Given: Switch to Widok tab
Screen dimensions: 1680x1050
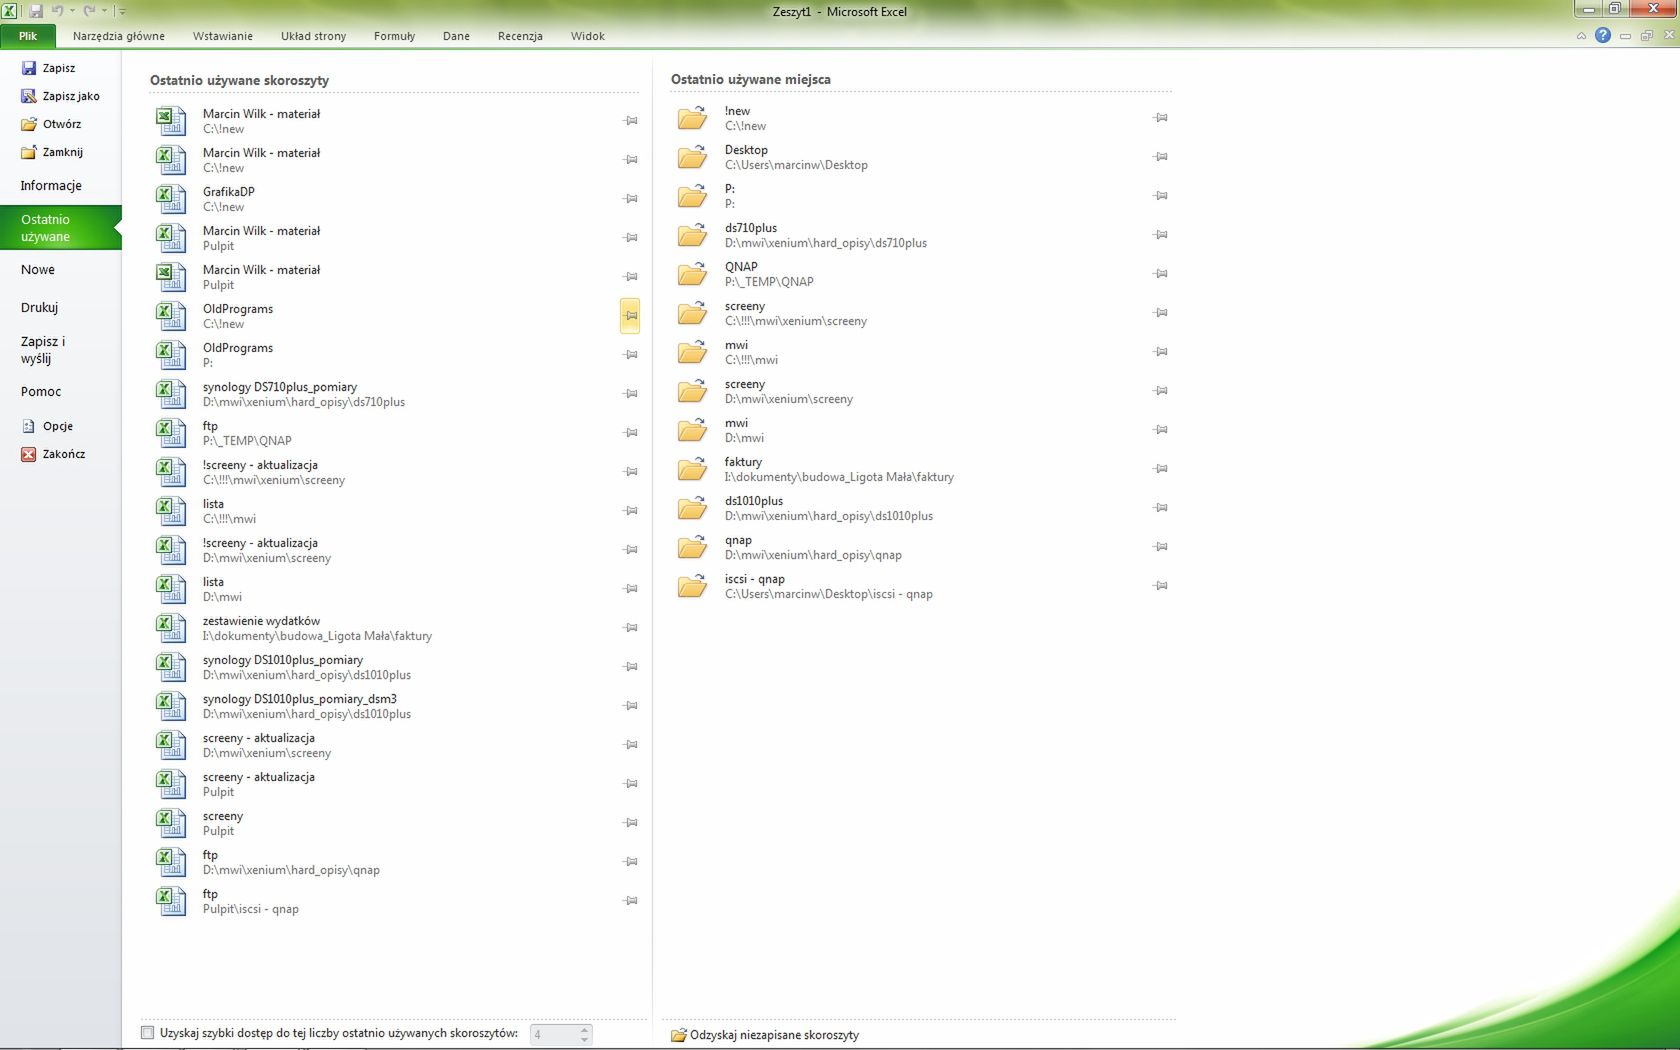Looking at the screenshot, I should click(587, 36).
